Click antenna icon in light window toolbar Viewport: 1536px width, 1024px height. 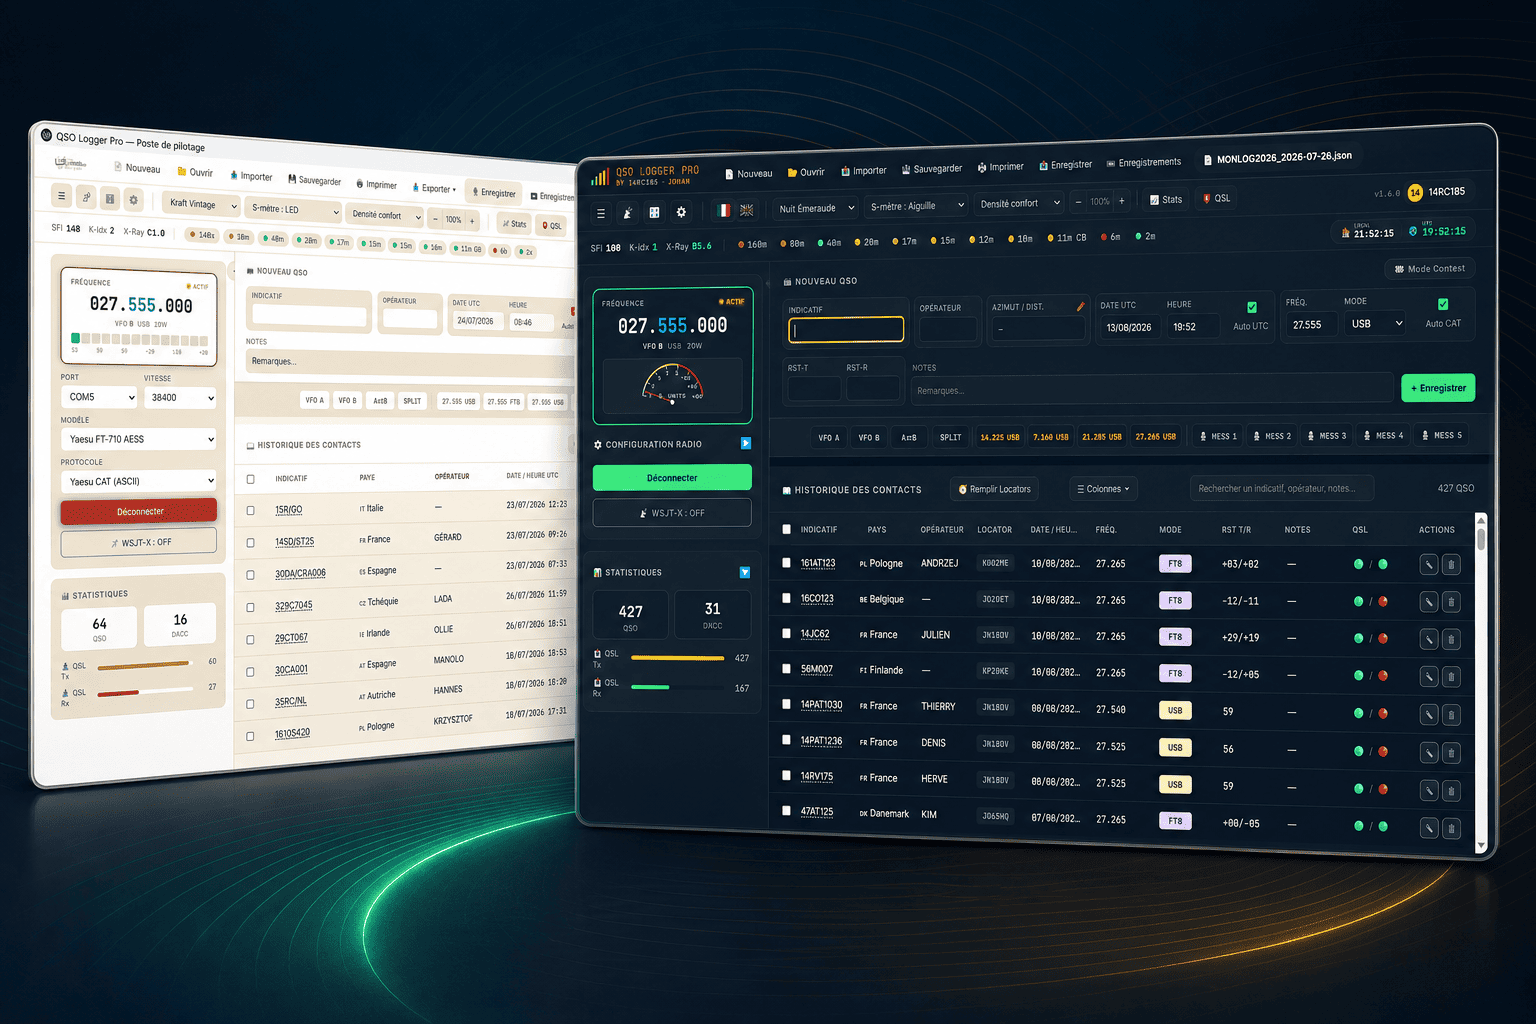[86, 197]
